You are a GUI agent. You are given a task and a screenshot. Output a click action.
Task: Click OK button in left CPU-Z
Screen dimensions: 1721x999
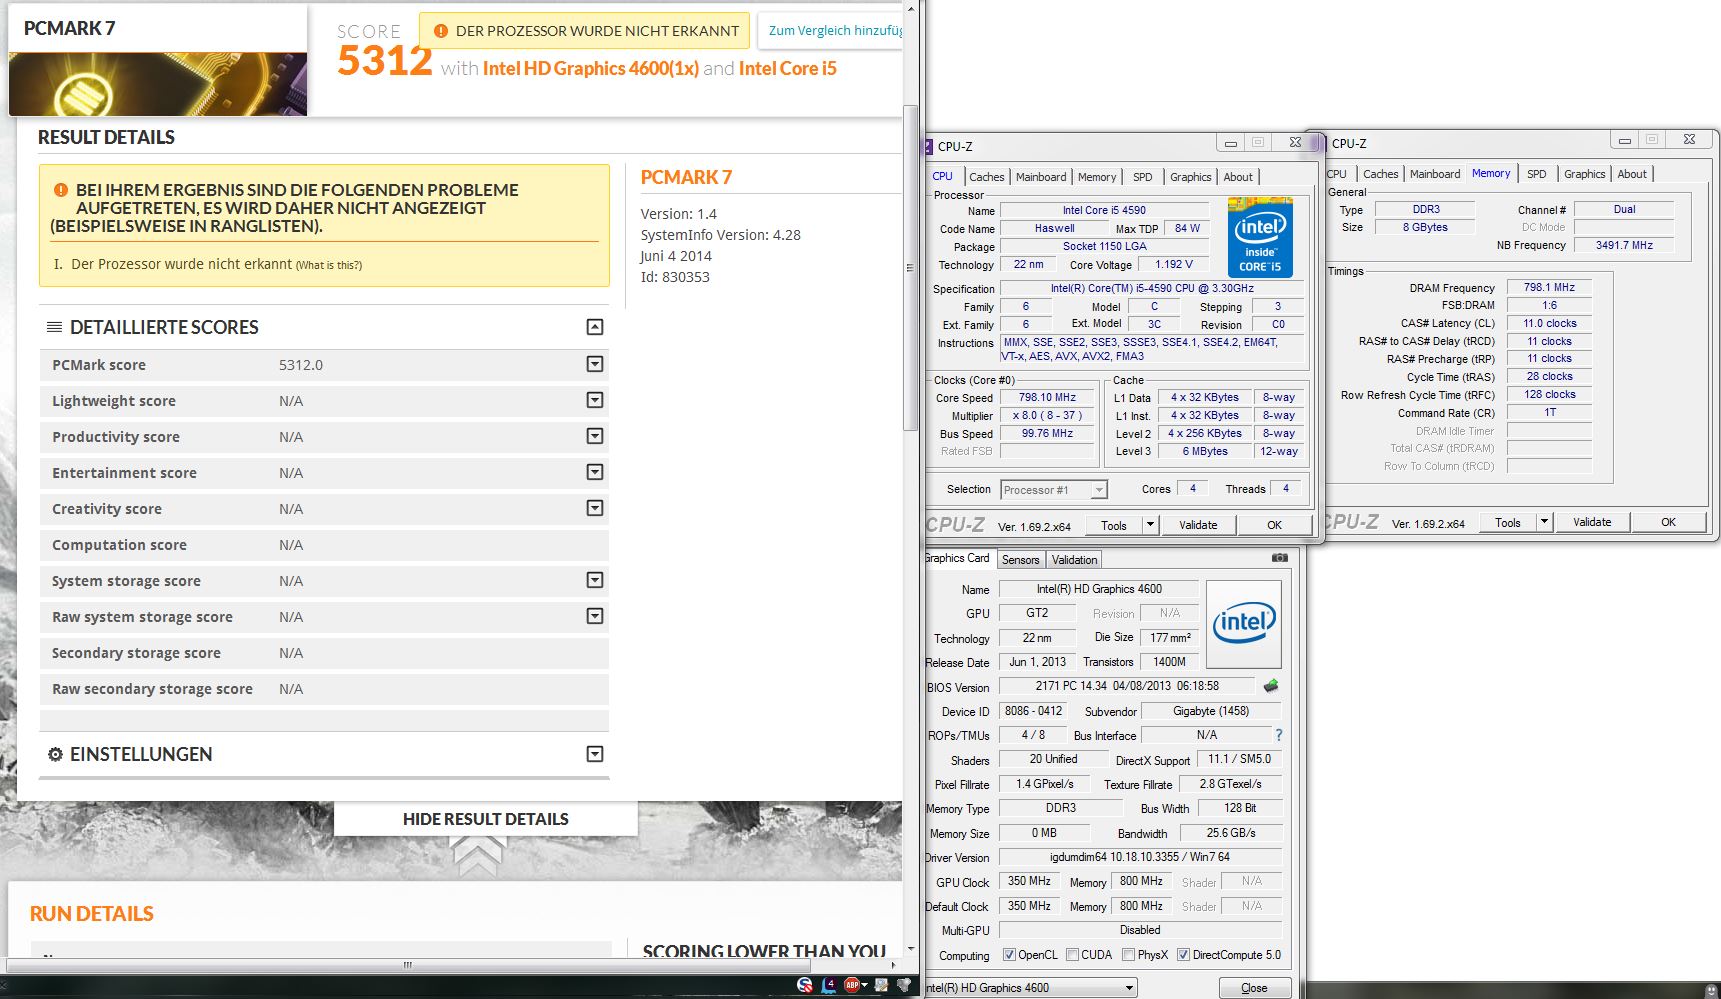click(1274, 525)
